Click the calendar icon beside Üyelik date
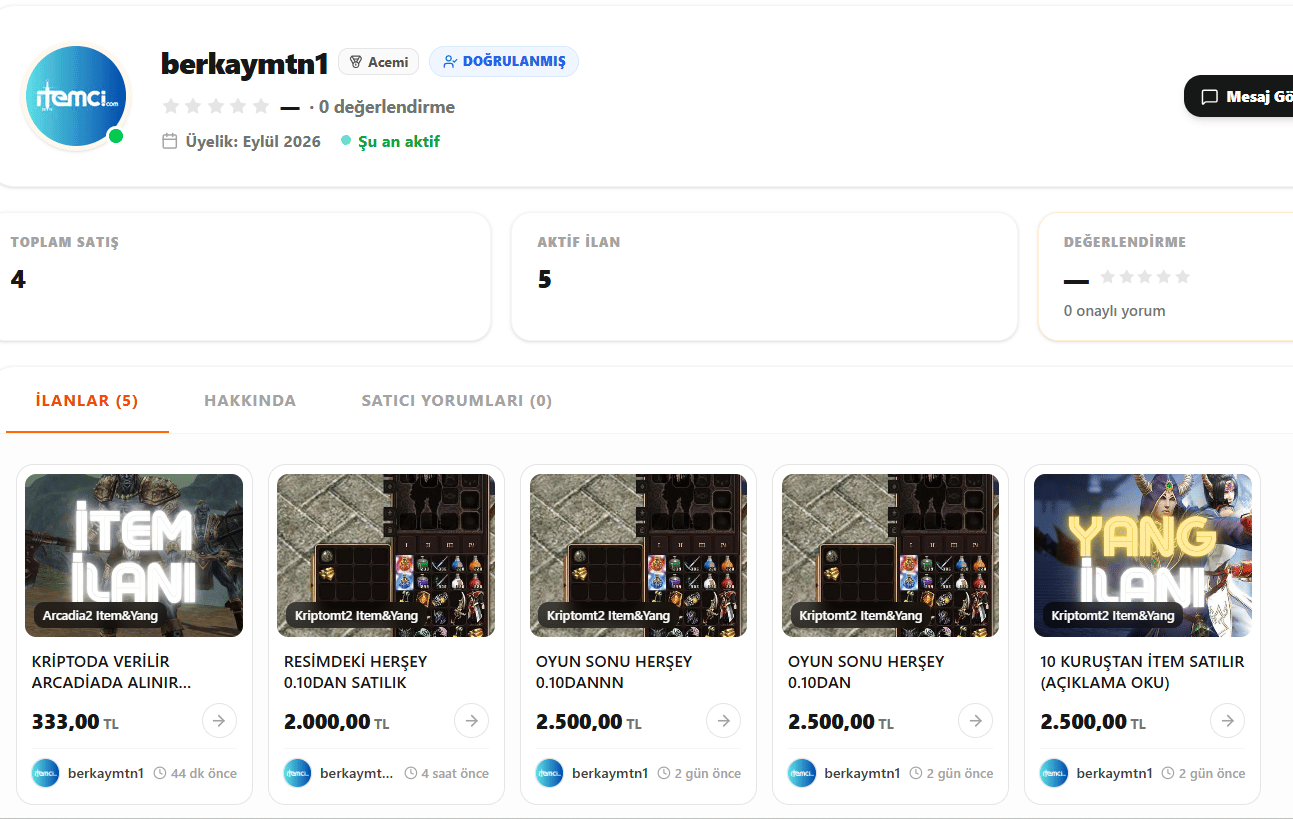The width and height of the screenshot is (1293, 819). click(170, 141)
